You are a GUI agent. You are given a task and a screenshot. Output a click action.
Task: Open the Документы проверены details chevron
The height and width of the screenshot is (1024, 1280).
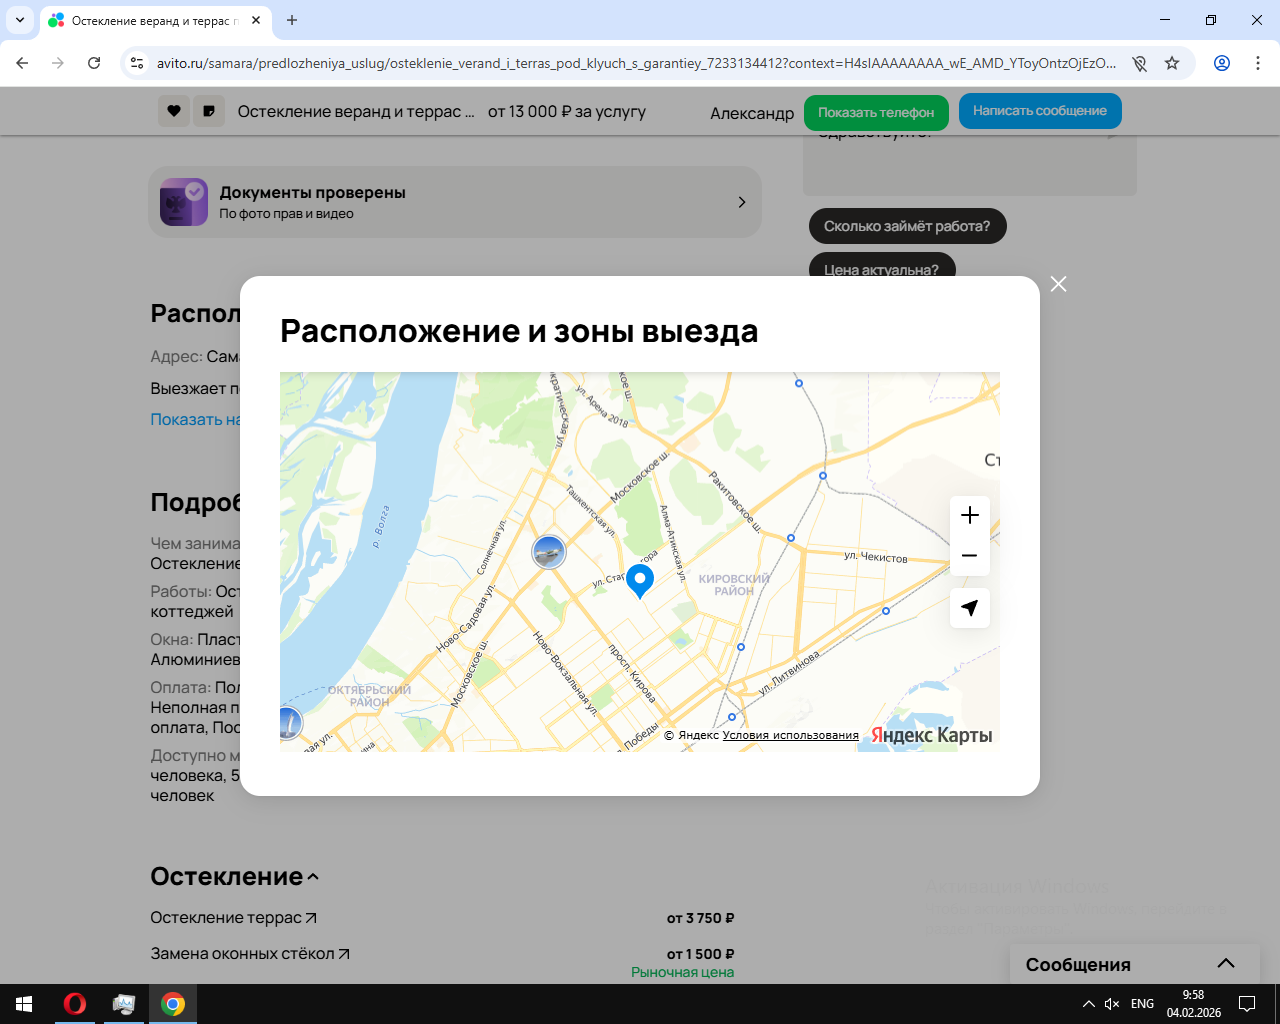741,202
